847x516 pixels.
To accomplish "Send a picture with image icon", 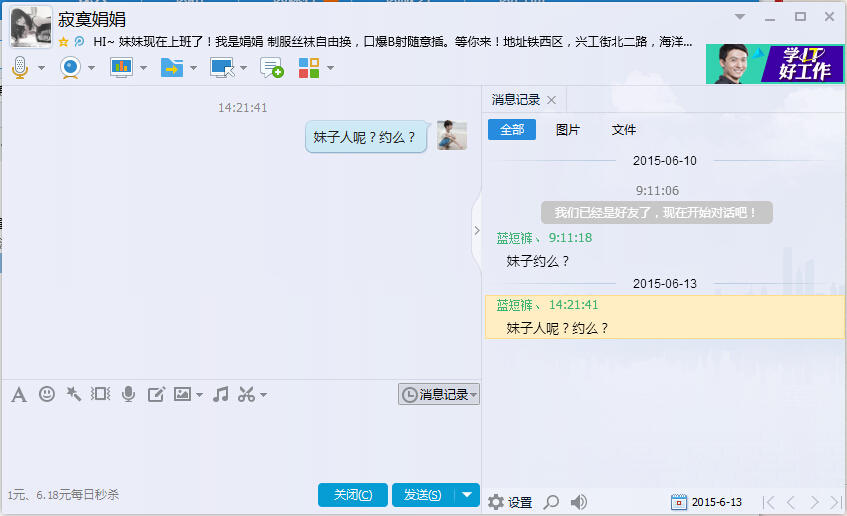I will 182,394.
